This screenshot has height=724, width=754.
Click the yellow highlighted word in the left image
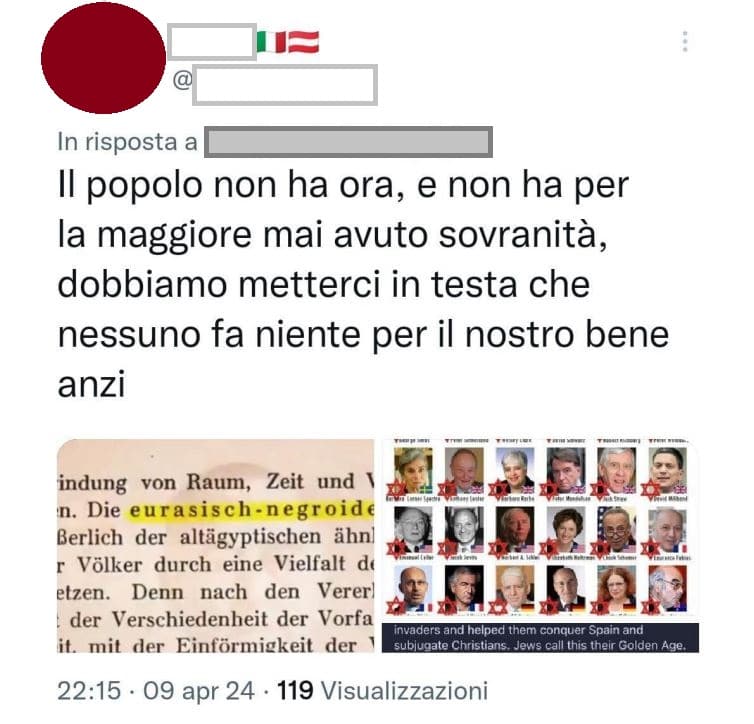pyautogui.click(x=250, y=510)
